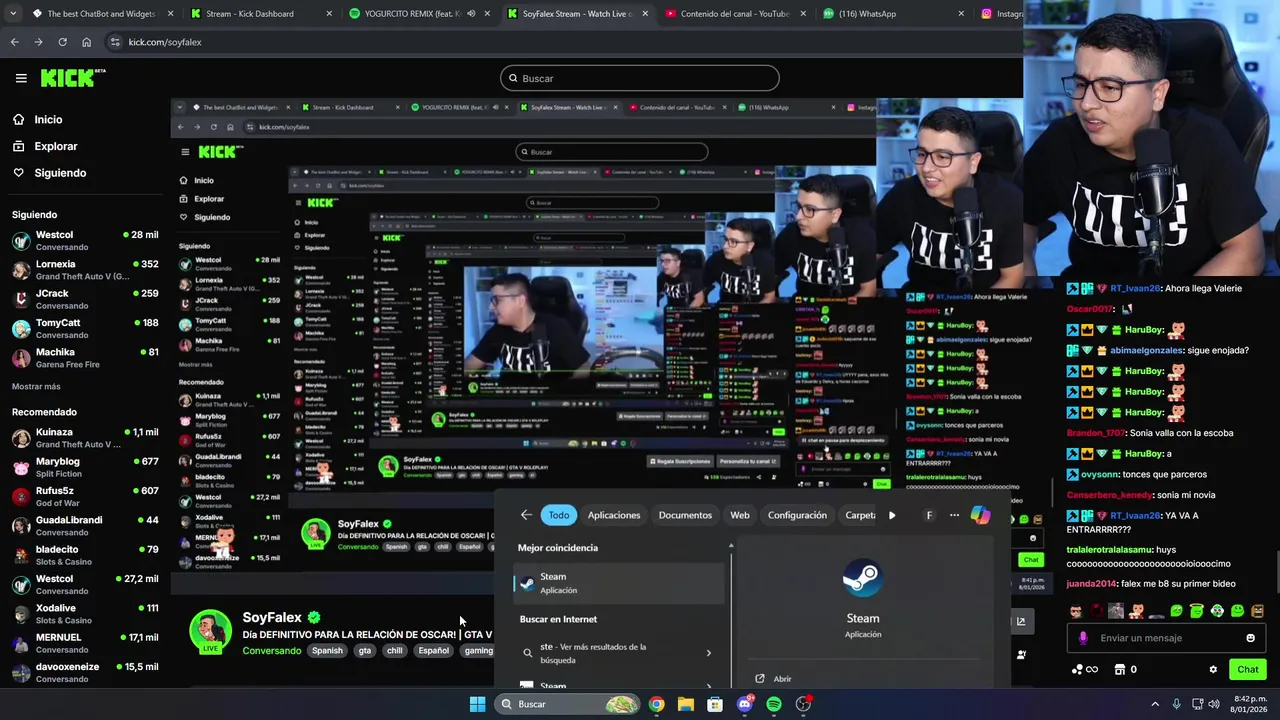
Task: Show more filter tabs with the arrow after Carpetas
Action: click(x=892, y=515)
